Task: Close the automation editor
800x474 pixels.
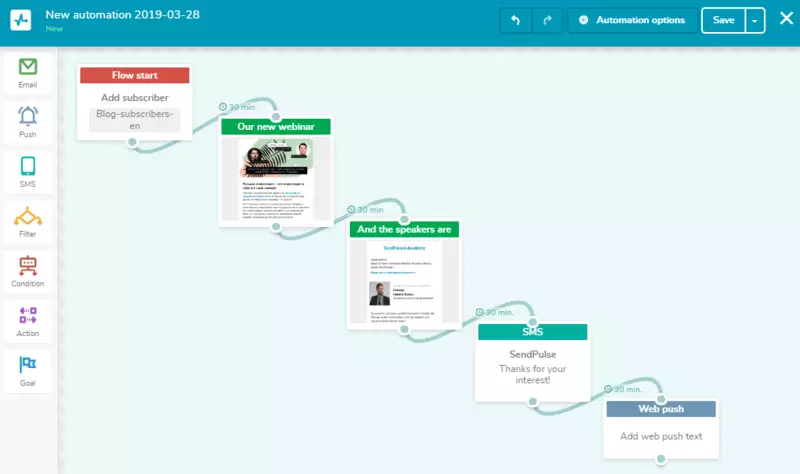Action: 786,19
